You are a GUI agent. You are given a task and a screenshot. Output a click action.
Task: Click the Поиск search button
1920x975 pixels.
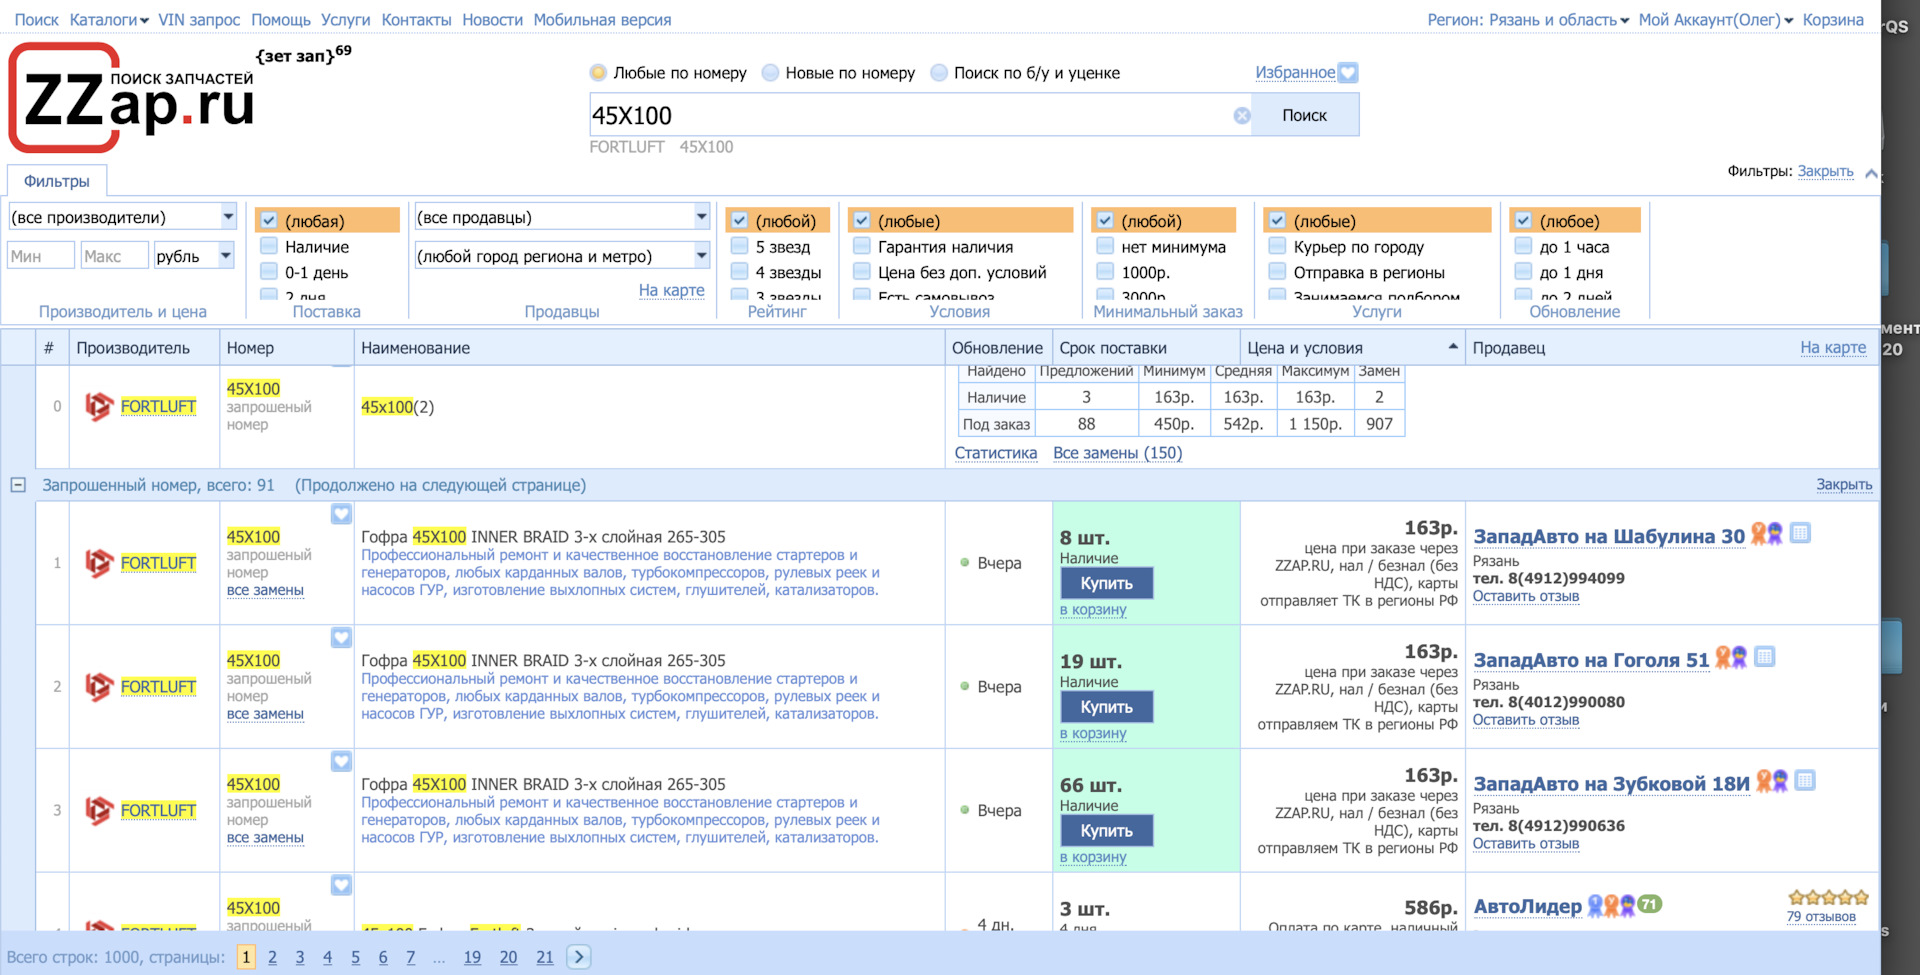pyautogui.click(x=1304, y=115)
